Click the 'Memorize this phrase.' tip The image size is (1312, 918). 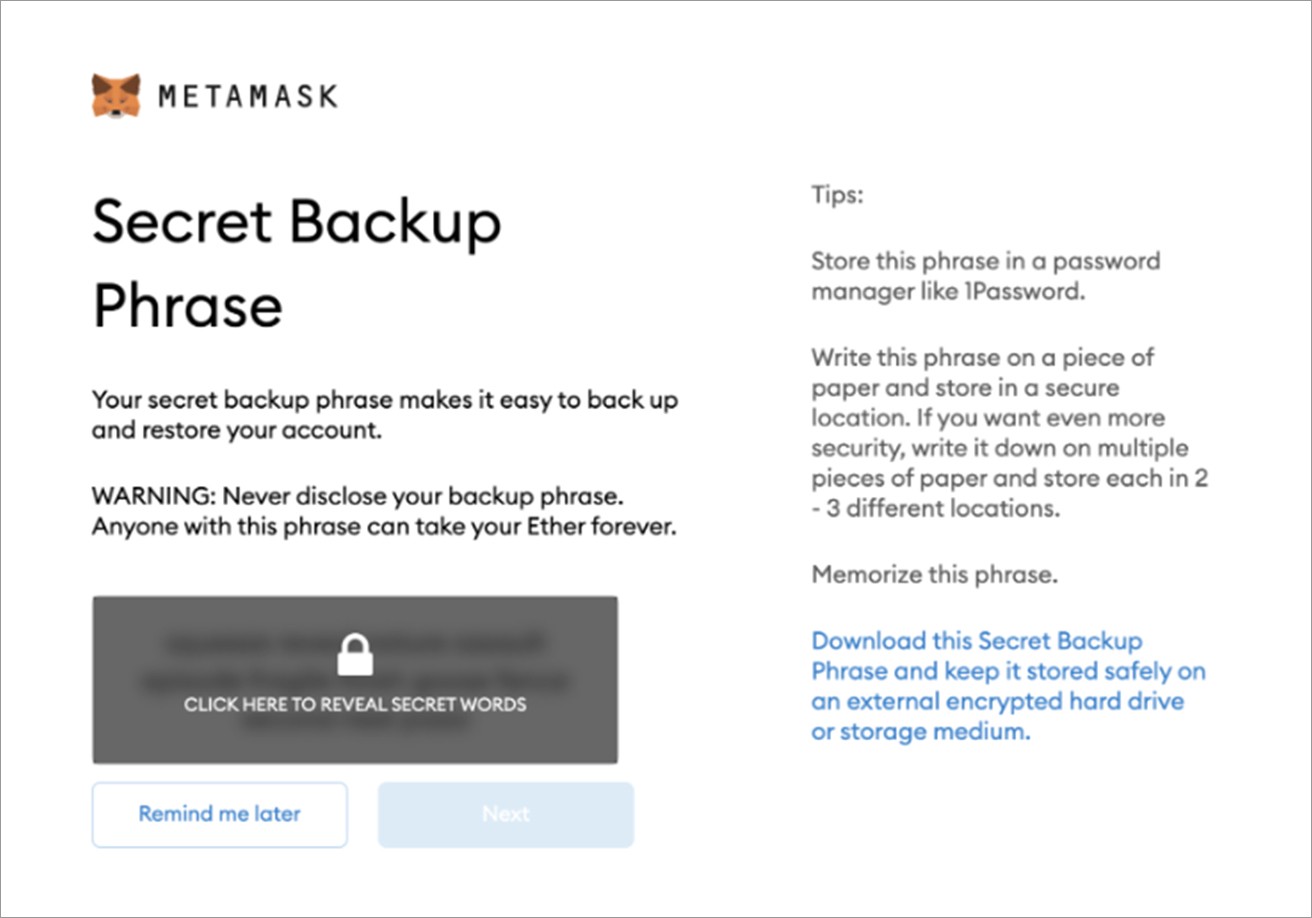point(934,575)
